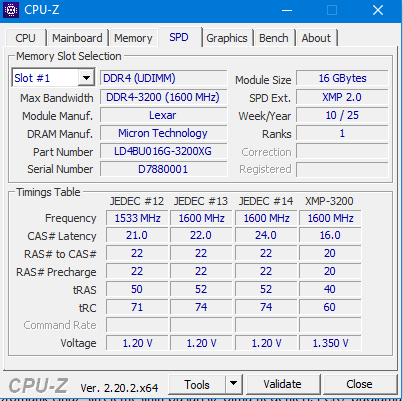The height and width of the screenshot is (401, 403).
Task: Click the CPU-Z app icon in title bar
Action: click(x=11, y=10)
